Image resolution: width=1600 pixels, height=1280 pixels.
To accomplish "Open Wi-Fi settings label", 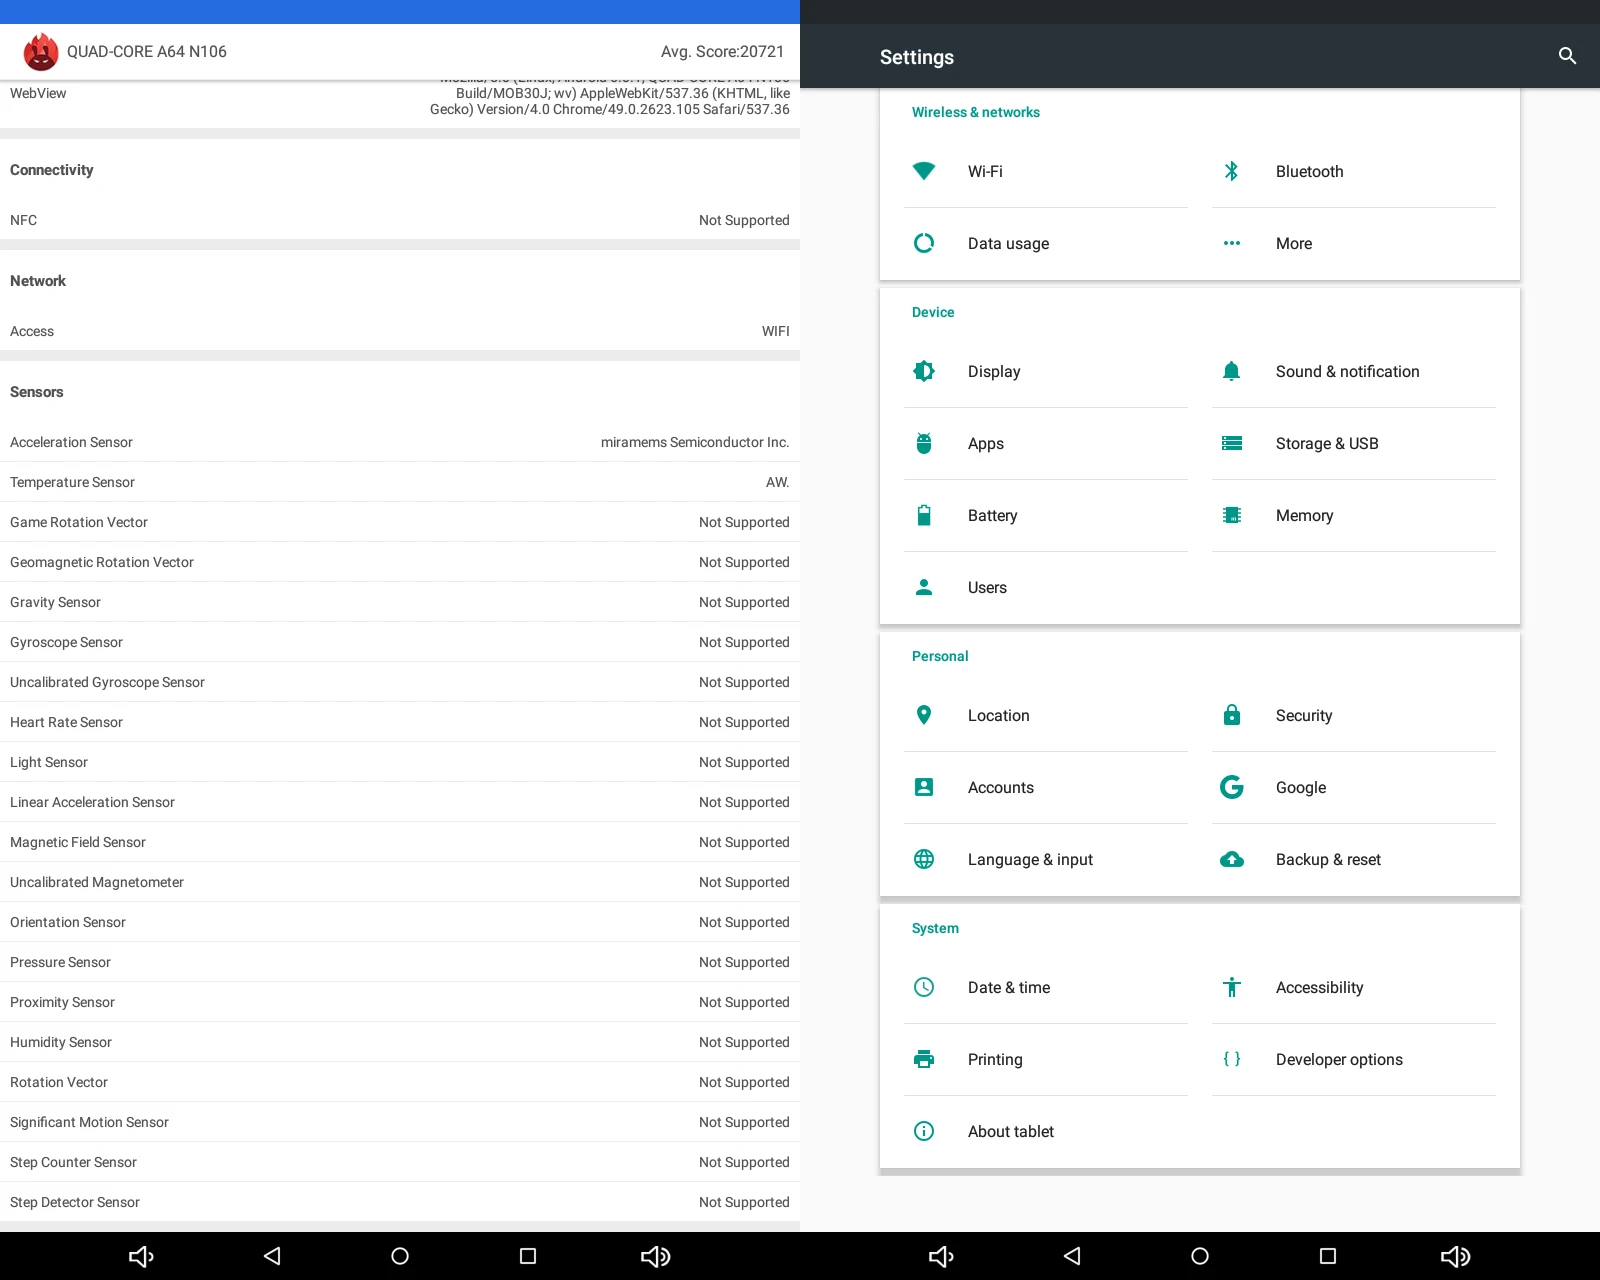I will pos(985,171).
